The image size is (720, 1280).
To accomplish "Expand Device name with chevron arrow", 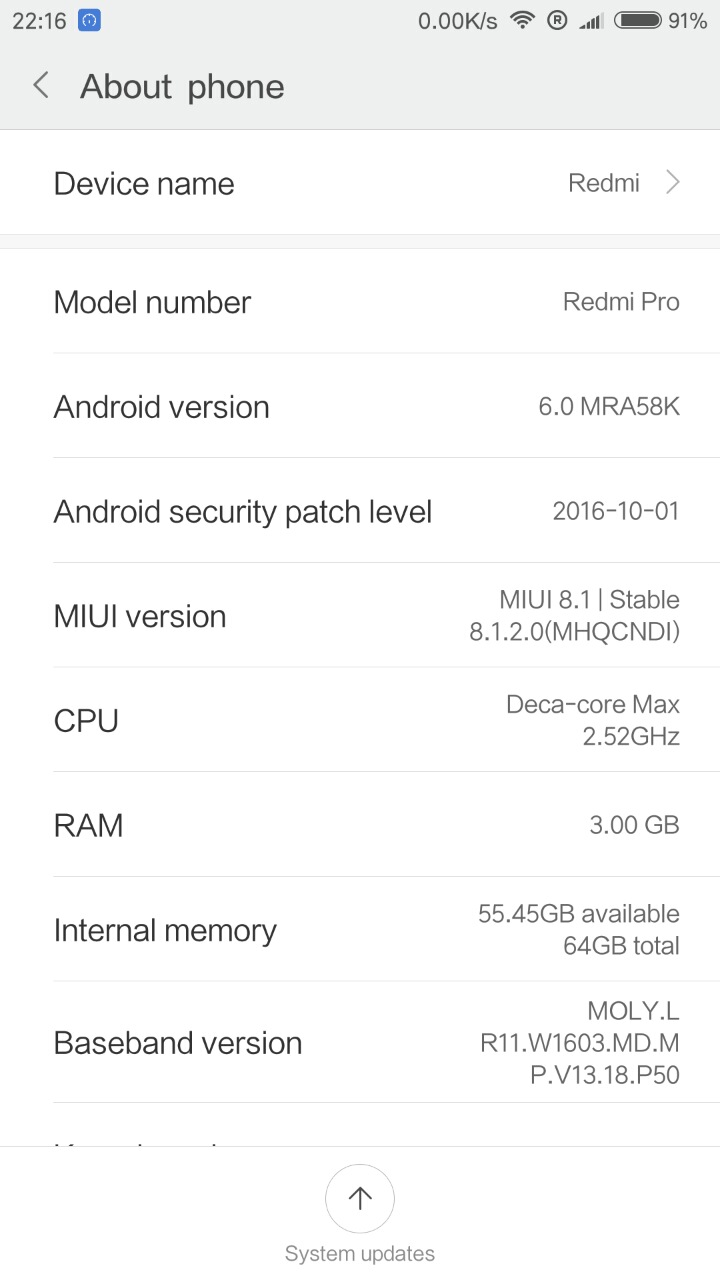I will (x=673, y=183).
